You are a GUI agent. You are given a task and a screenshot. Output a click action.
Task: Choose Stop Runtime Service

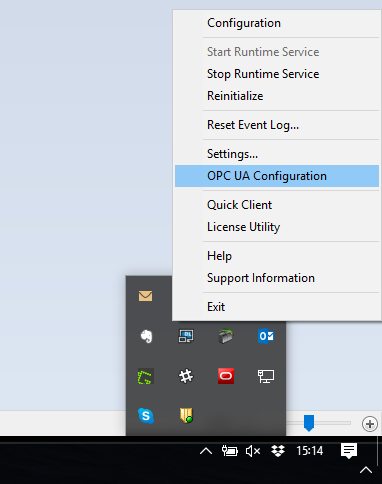coord(277,74)
